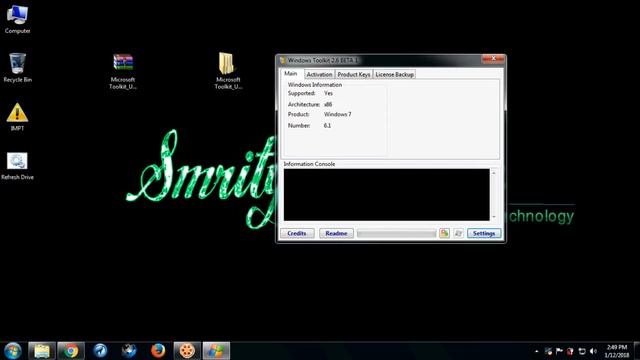
Task: Click the Credits button
Action: [297, 233]
